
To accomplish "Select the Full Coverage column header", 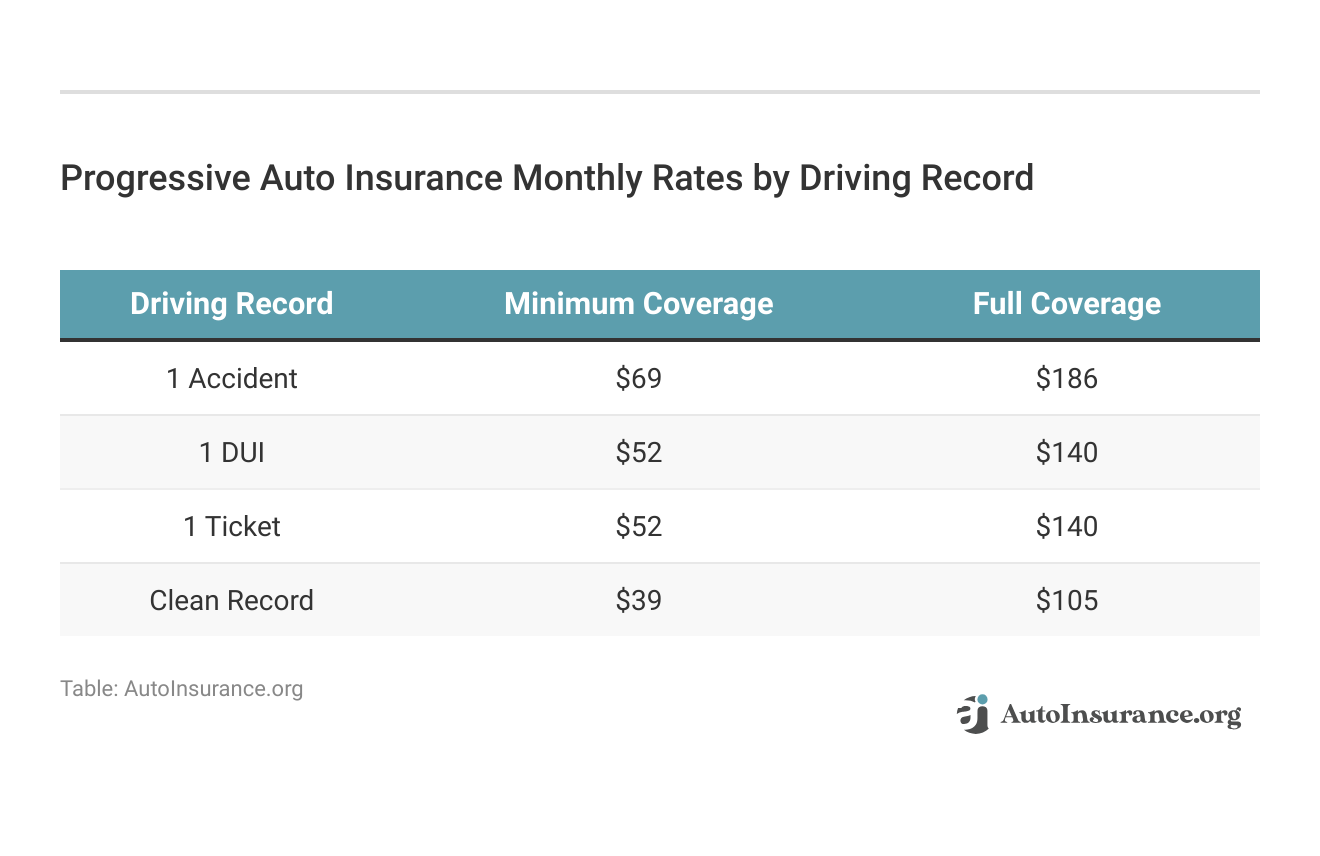I will [x=1066, y=304].
